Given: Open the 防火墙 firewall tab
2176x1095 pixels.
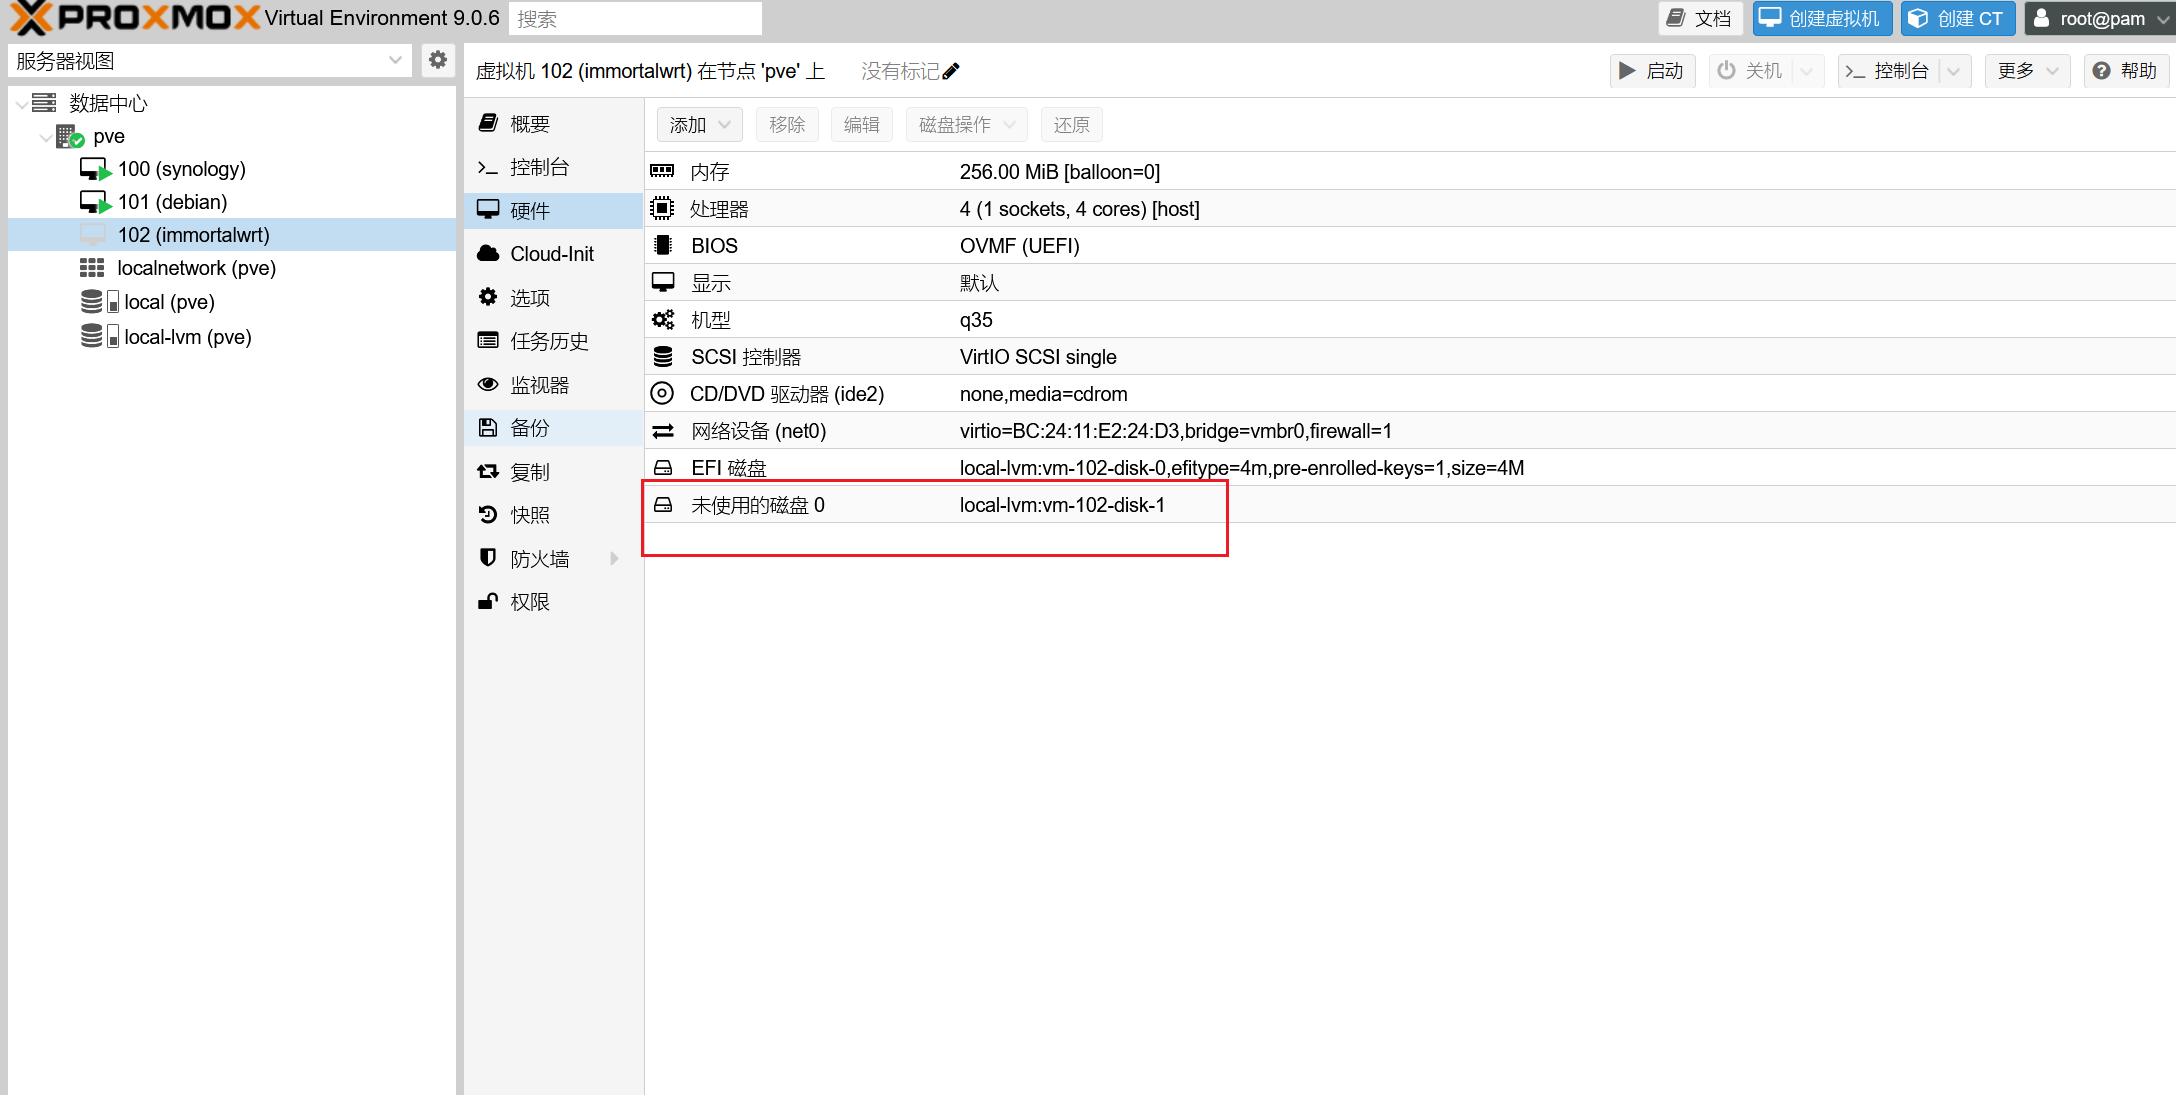Looking at the screenshot, I should [553, 559].
